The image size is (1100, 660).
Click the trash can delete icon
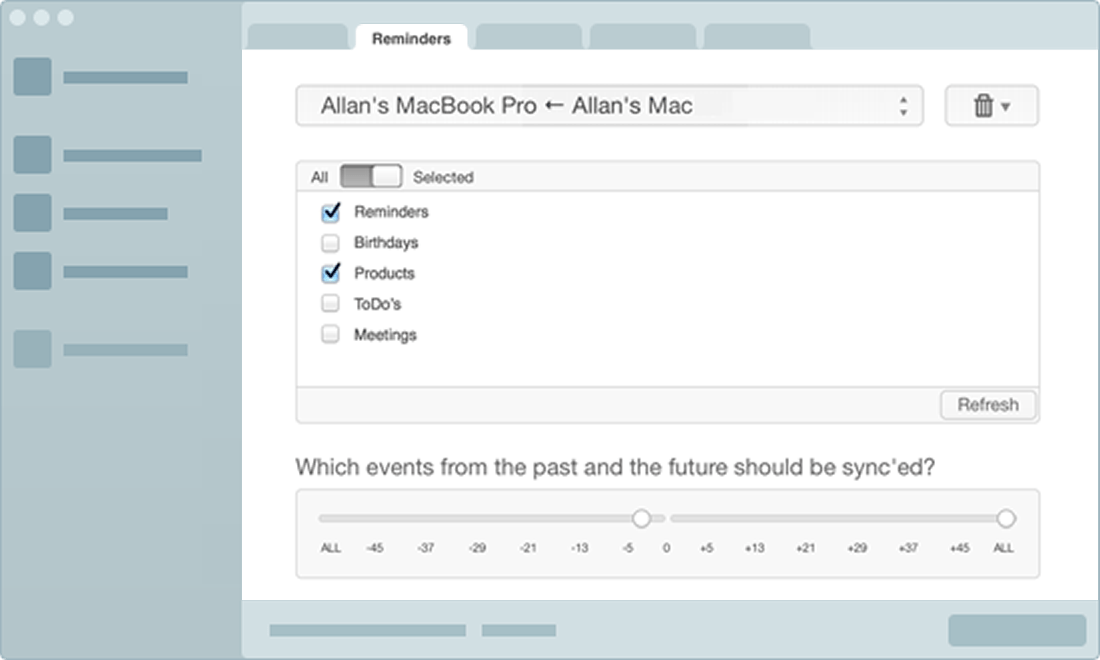pyautogui.click(x=983, y=106)
